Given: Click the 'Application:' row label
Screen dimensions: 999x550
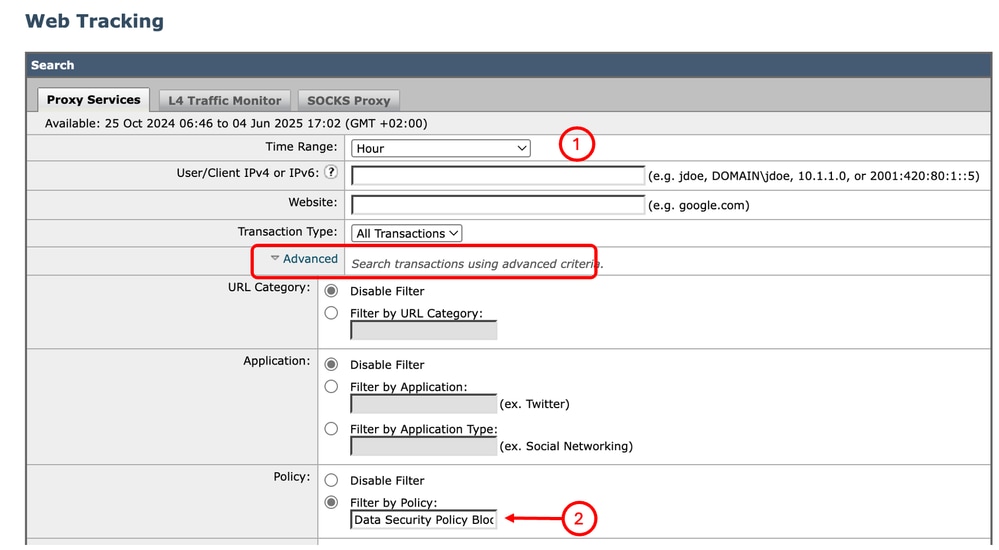Looking at the screenshot, I should (277, 361).
